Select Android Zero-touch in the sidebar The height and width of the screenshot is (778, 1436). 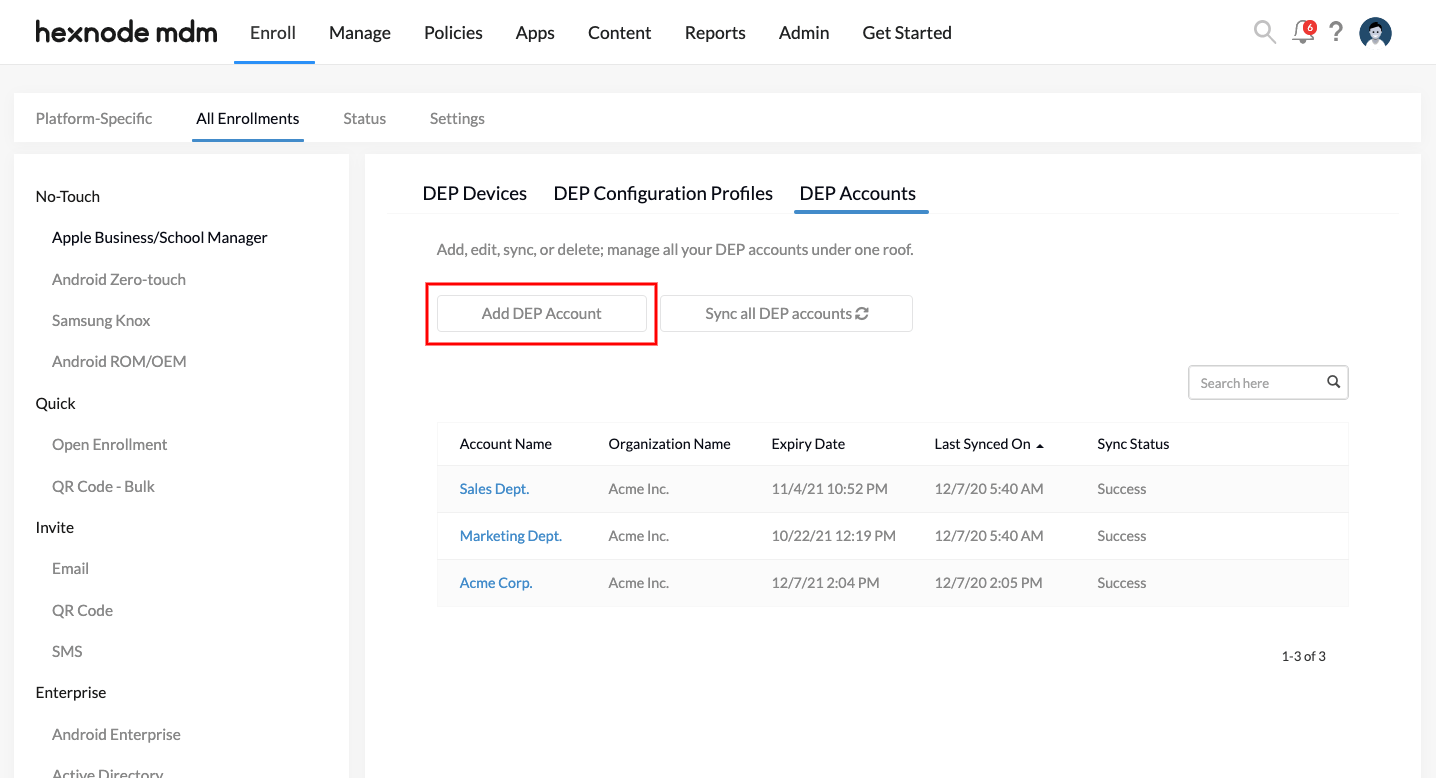tap(119, 279)
